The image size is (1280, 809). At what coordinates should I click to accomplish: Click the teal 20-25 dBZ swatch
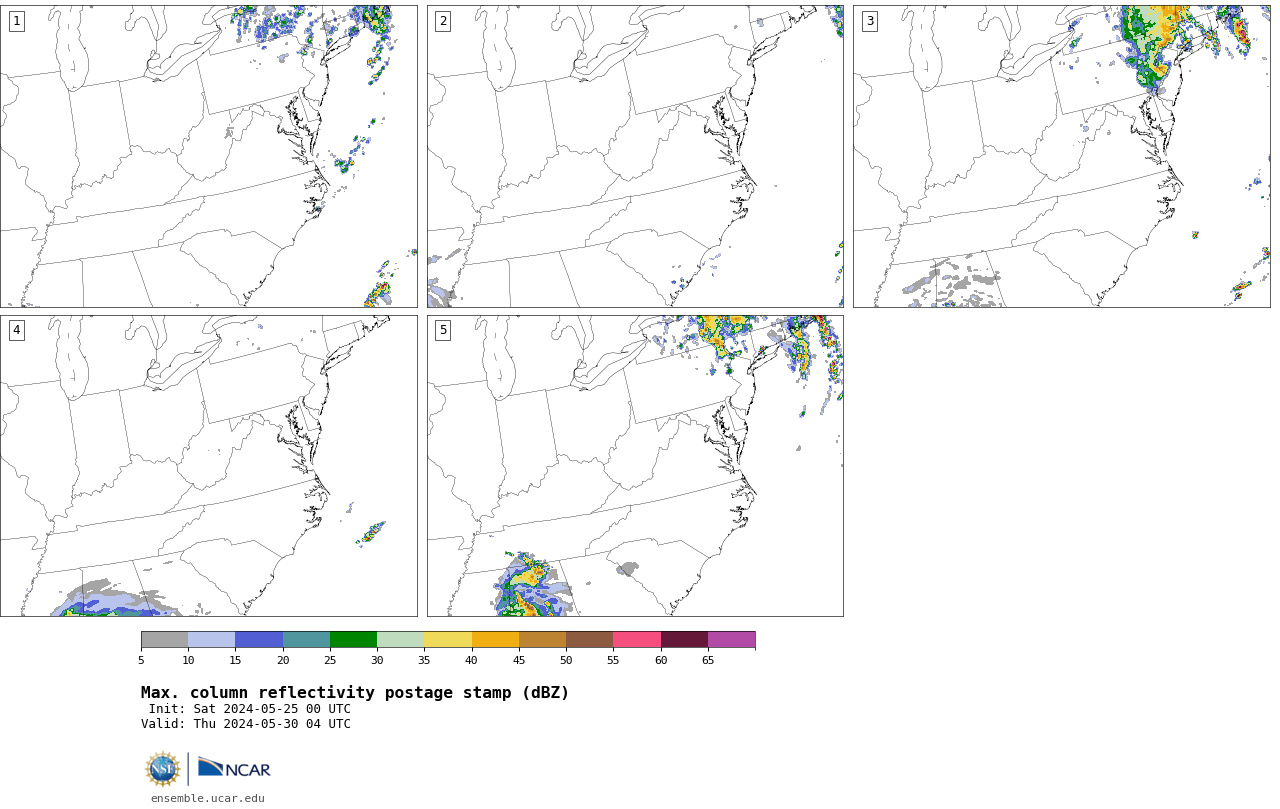[x=306, y=640]
